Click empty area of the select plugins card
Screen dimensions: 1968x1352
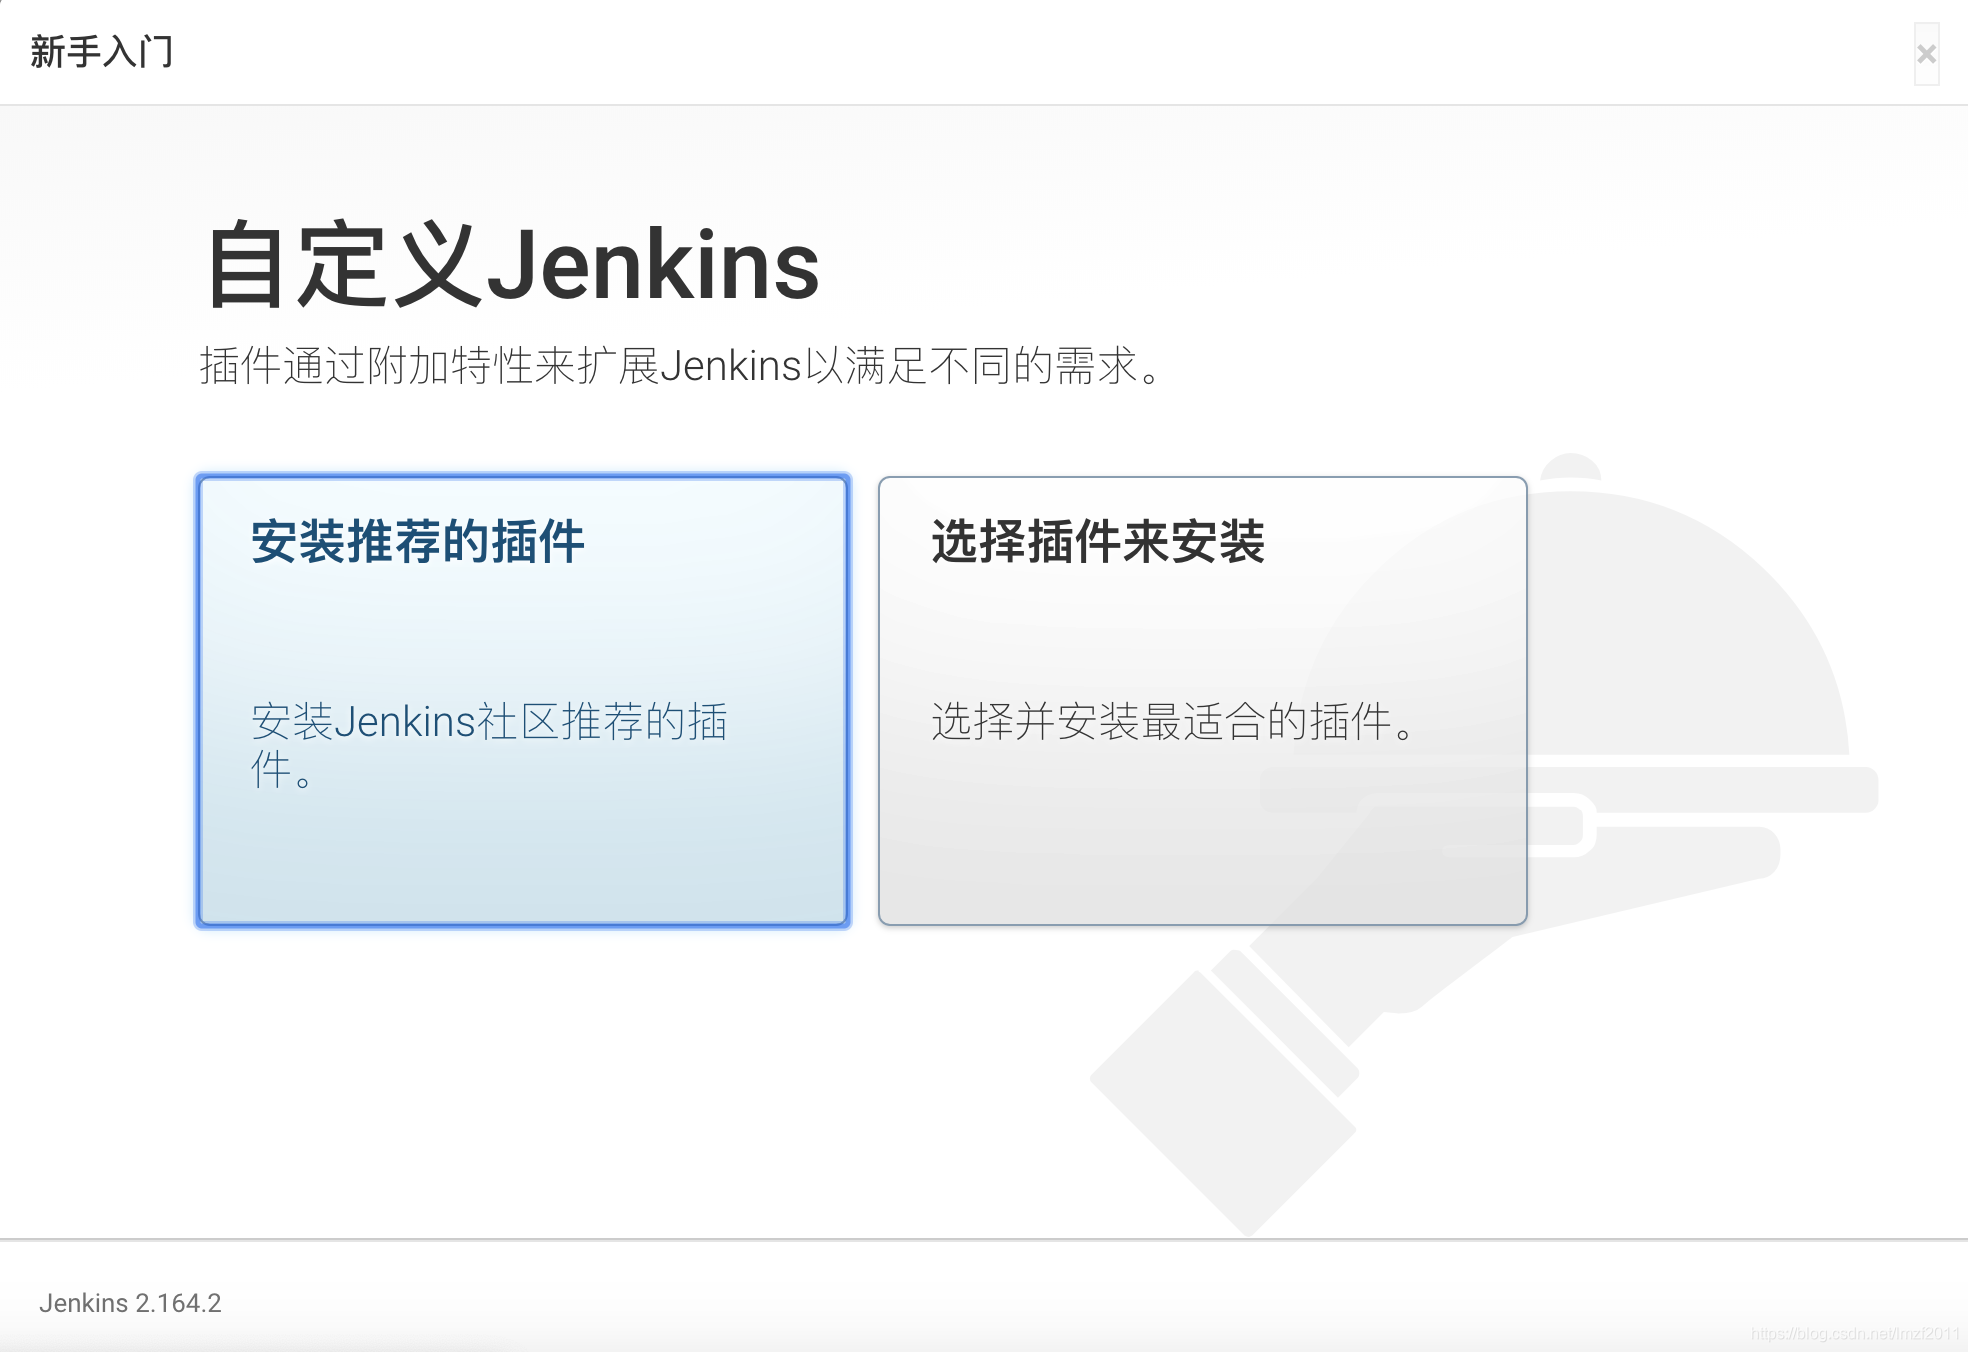click(x=1202, y=840)
